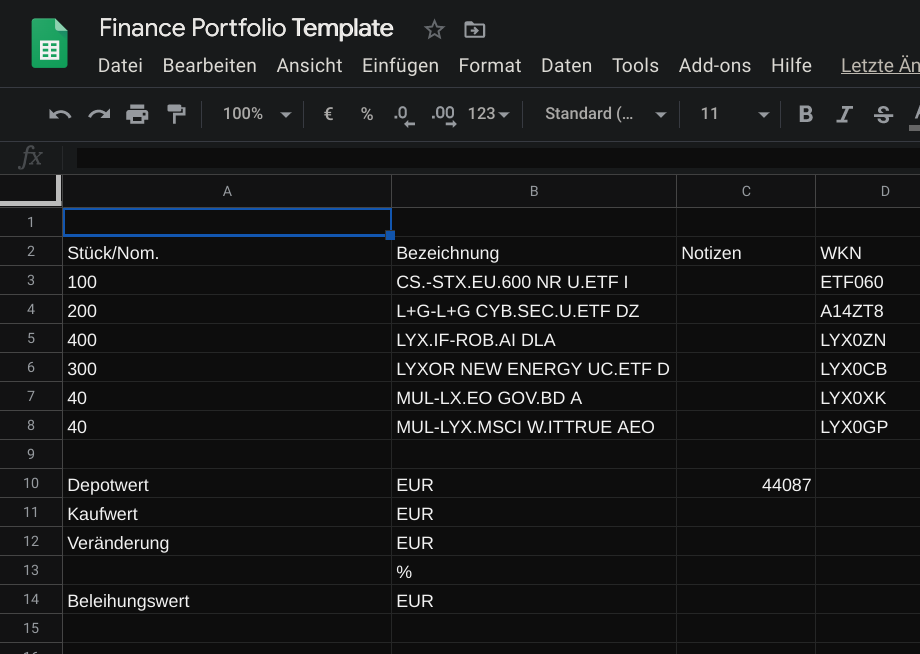Select WKN cell ETF060
The height and width of the screenshot is (654, 920).
[x=868, y=282]
